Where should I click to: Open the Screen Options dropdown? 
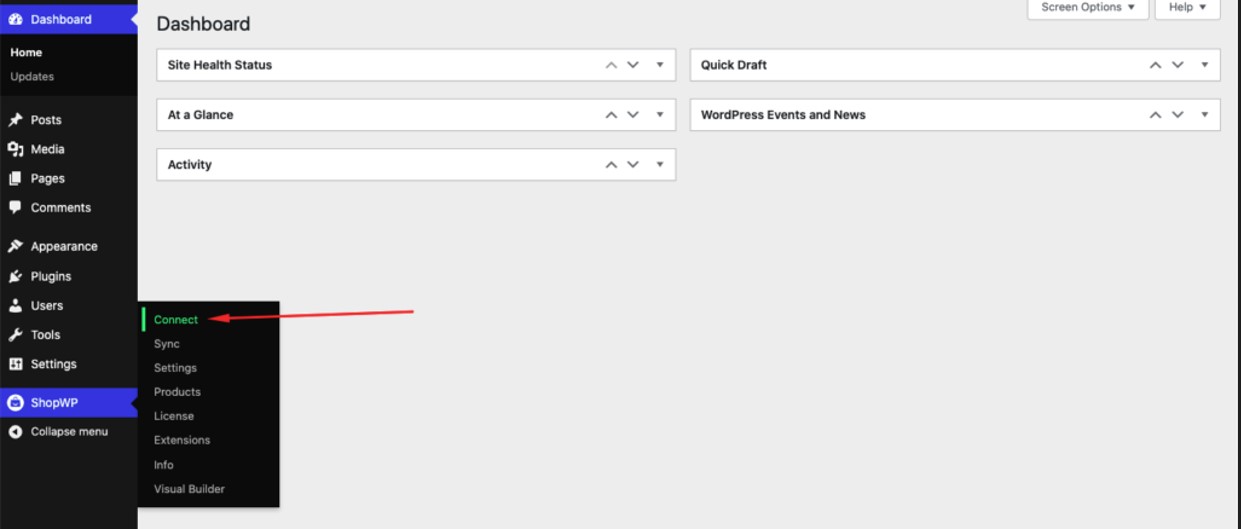[1087, 8]
